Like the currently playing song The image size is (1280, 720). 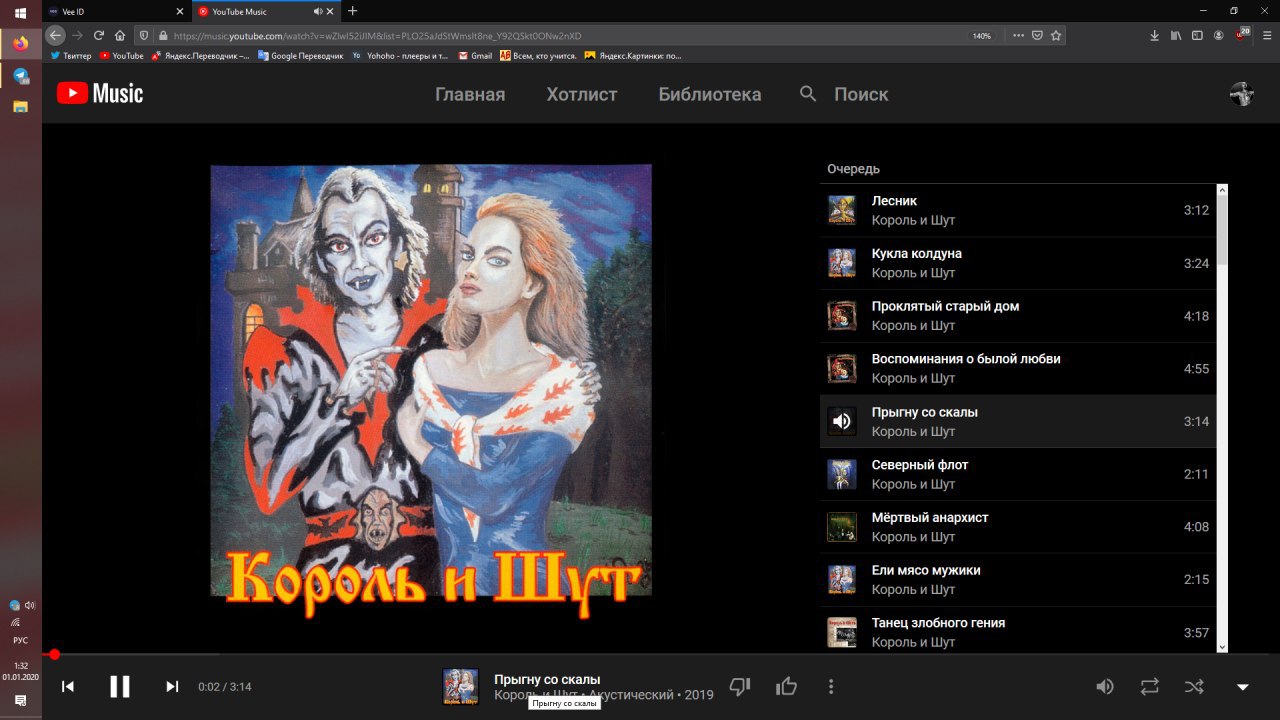786,686
